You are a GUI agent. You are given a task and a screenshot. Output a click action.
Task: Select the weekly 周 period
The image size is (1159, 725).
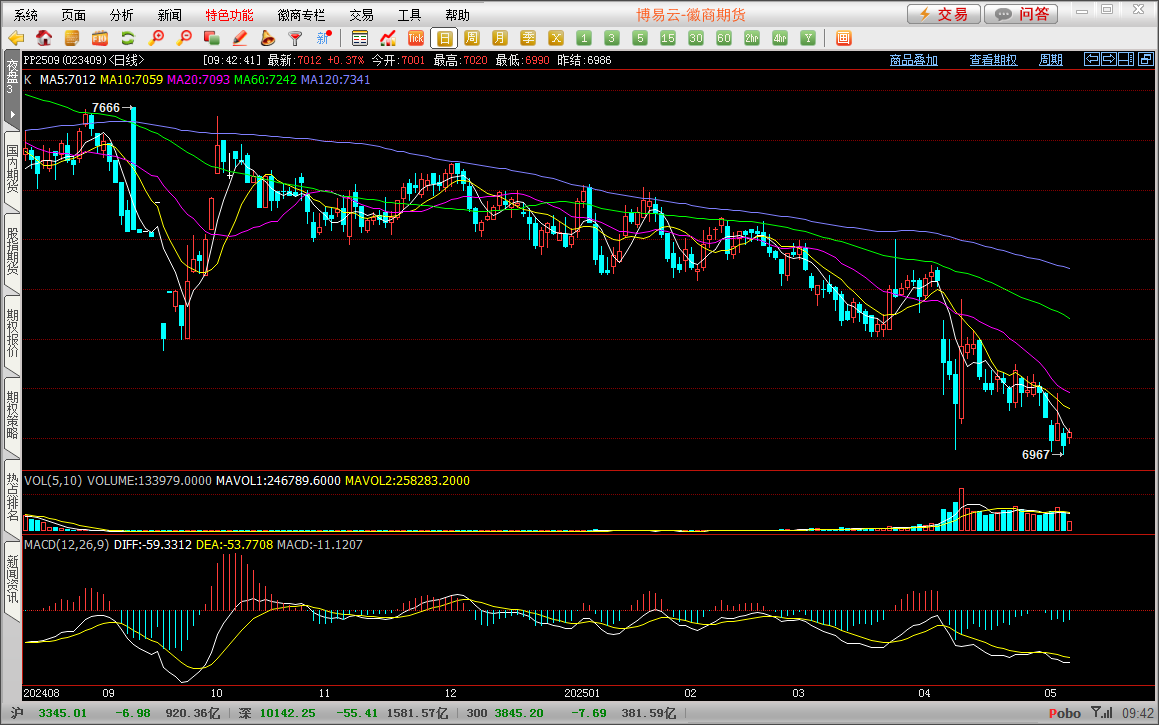tap(472, 38)
